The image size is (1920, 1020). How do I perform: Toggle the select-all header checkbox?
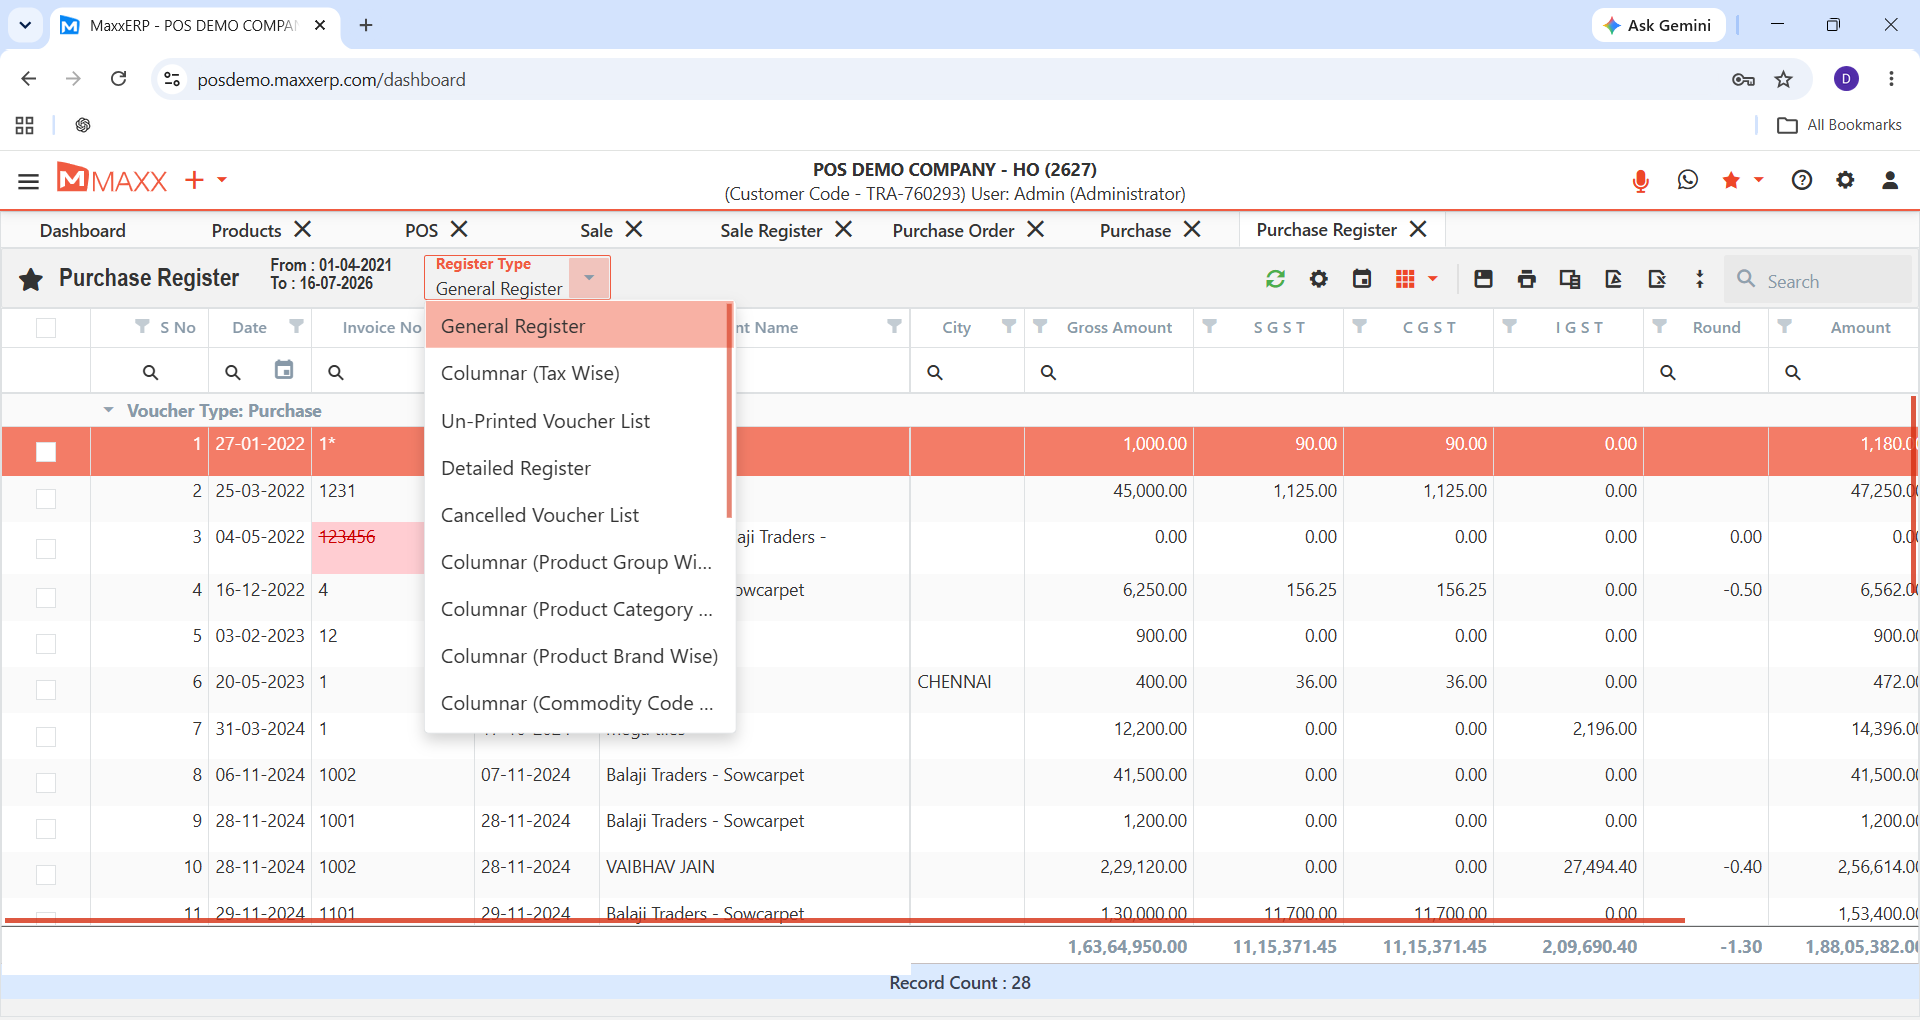coord(46,328)
